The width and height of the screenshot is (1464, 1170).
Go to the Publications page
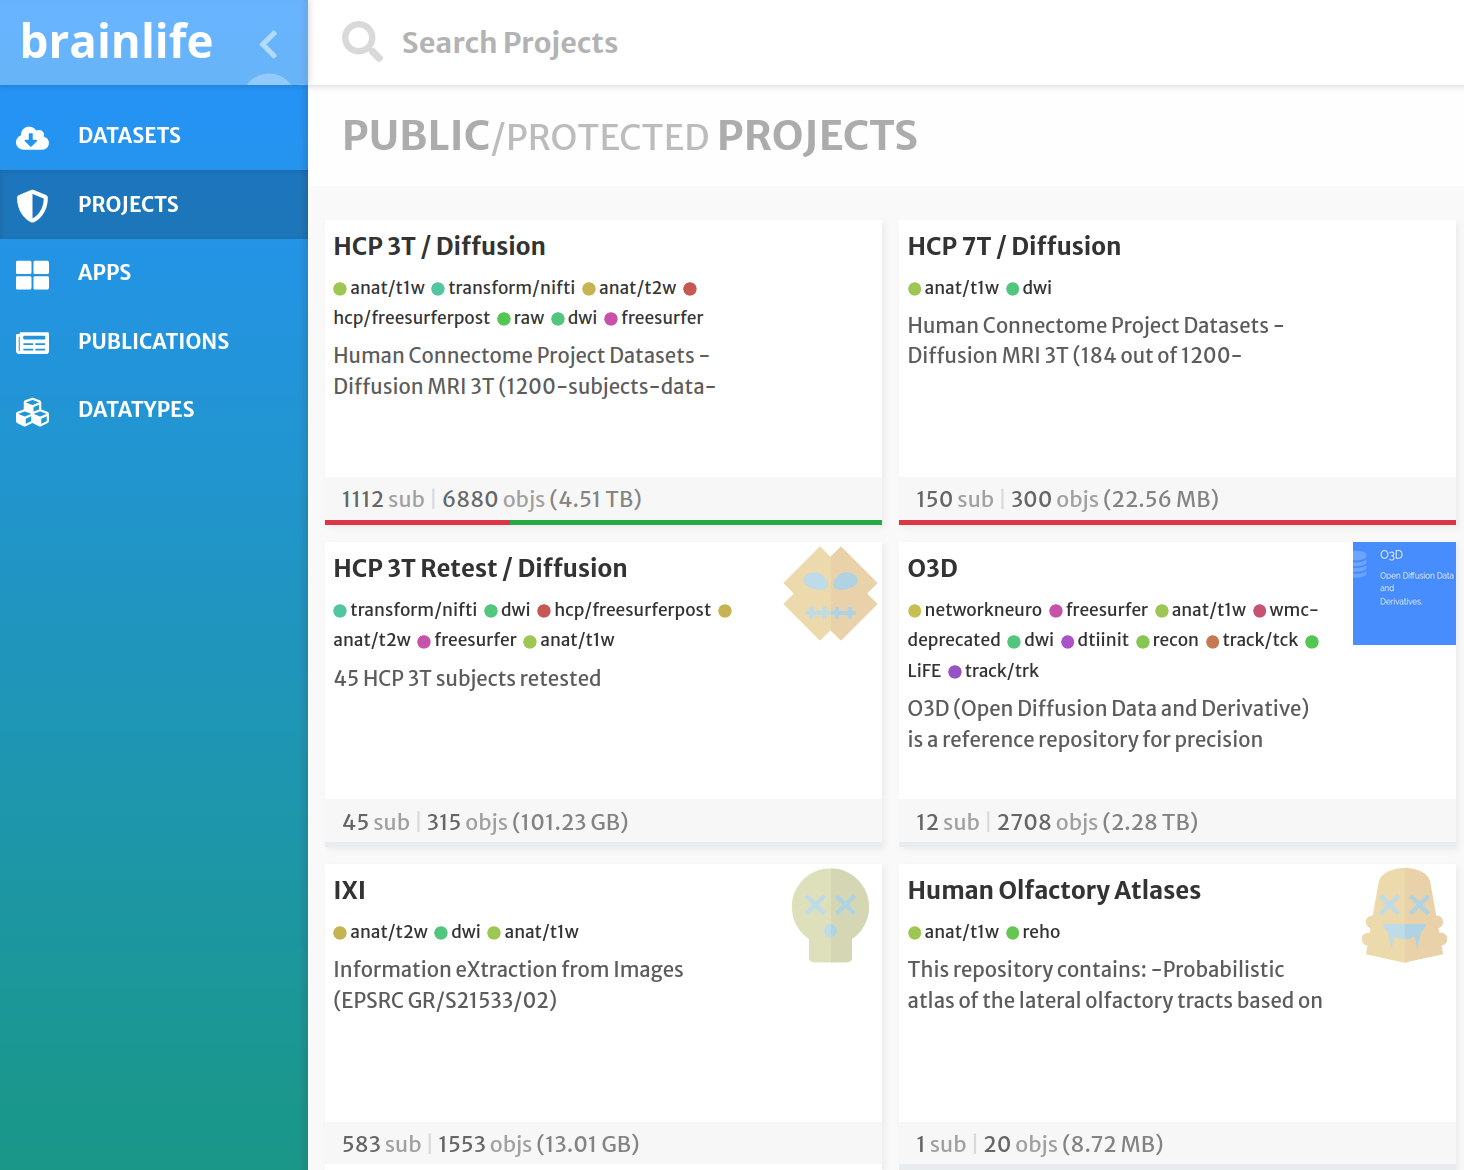[153, 342]
